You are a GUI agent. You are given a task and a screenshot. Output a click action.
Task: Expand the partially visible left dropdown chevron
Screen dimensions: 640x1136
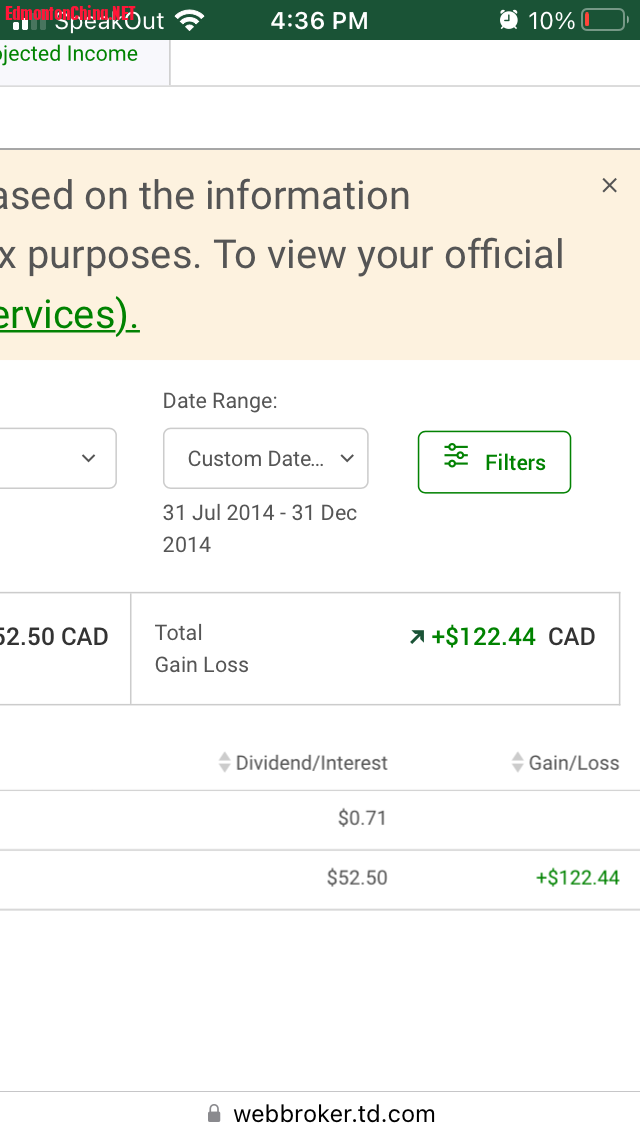88,458
